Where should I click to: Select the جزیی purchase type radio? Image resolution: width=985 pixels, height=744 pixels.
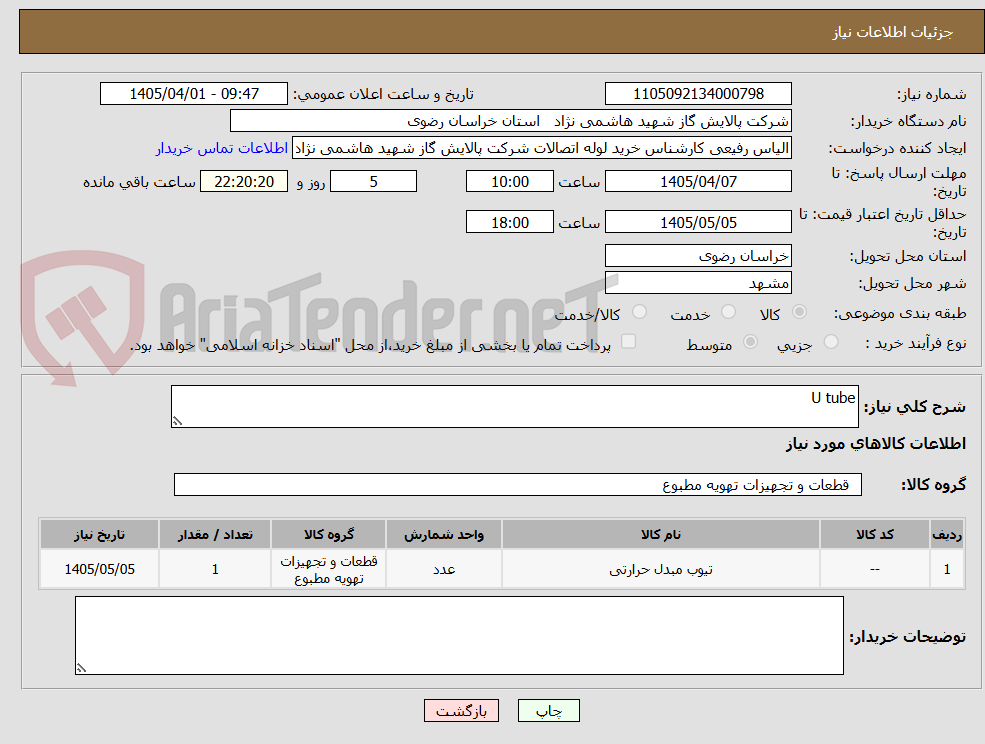[x=830, y=342]
